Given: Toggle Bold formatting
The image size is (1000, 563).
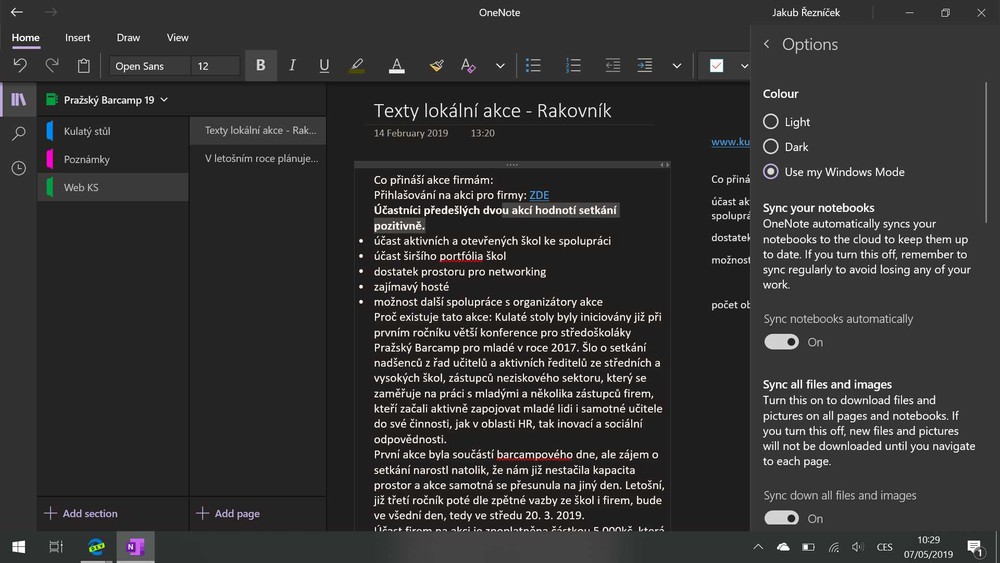Looking at the screenshot, I should pos(260,66).
